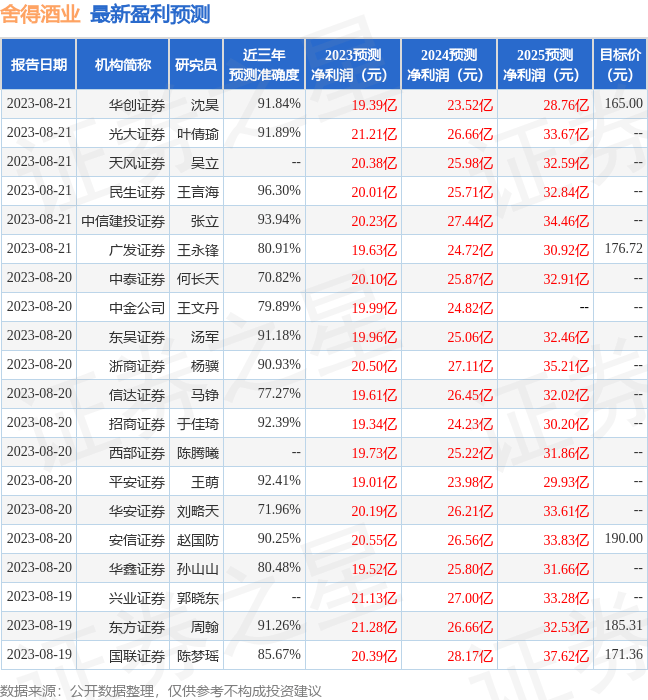Click 2024 forecast 24.82亿
This screenshot has width=648, height=700.
pyautogui.click(x=470, y=308)
